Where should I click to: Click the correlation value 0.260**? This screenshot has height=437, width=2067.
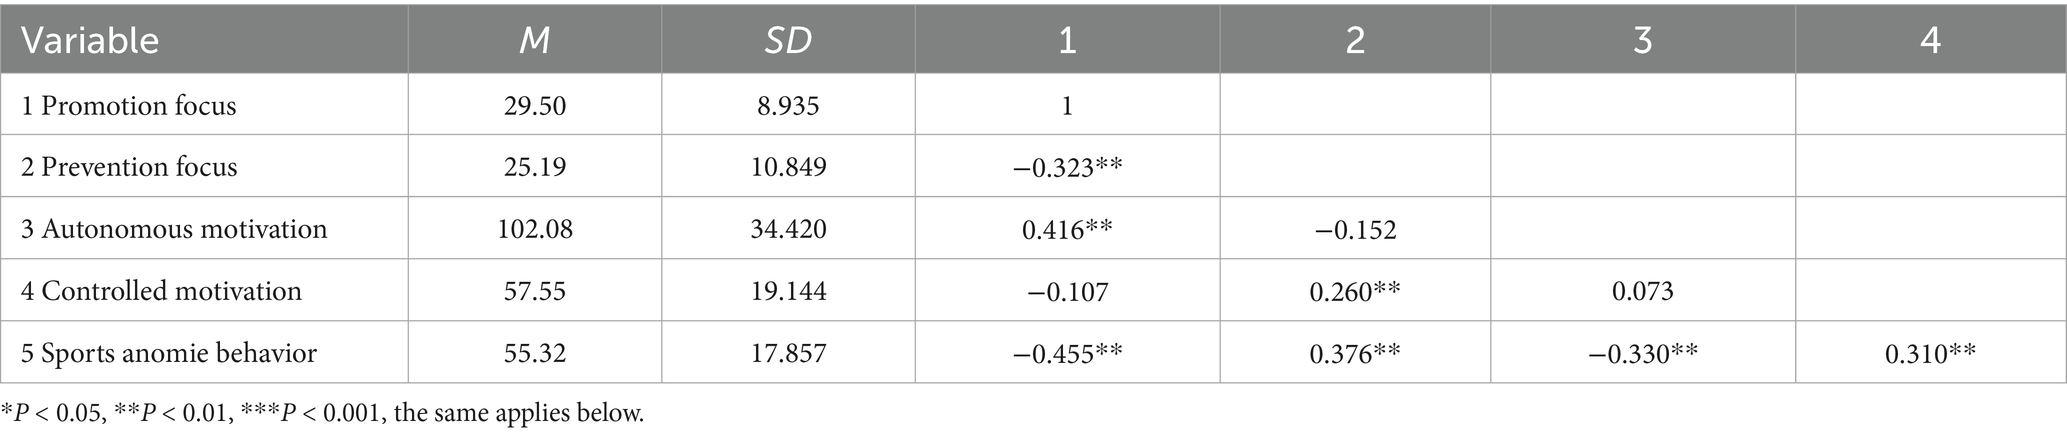1355,291
